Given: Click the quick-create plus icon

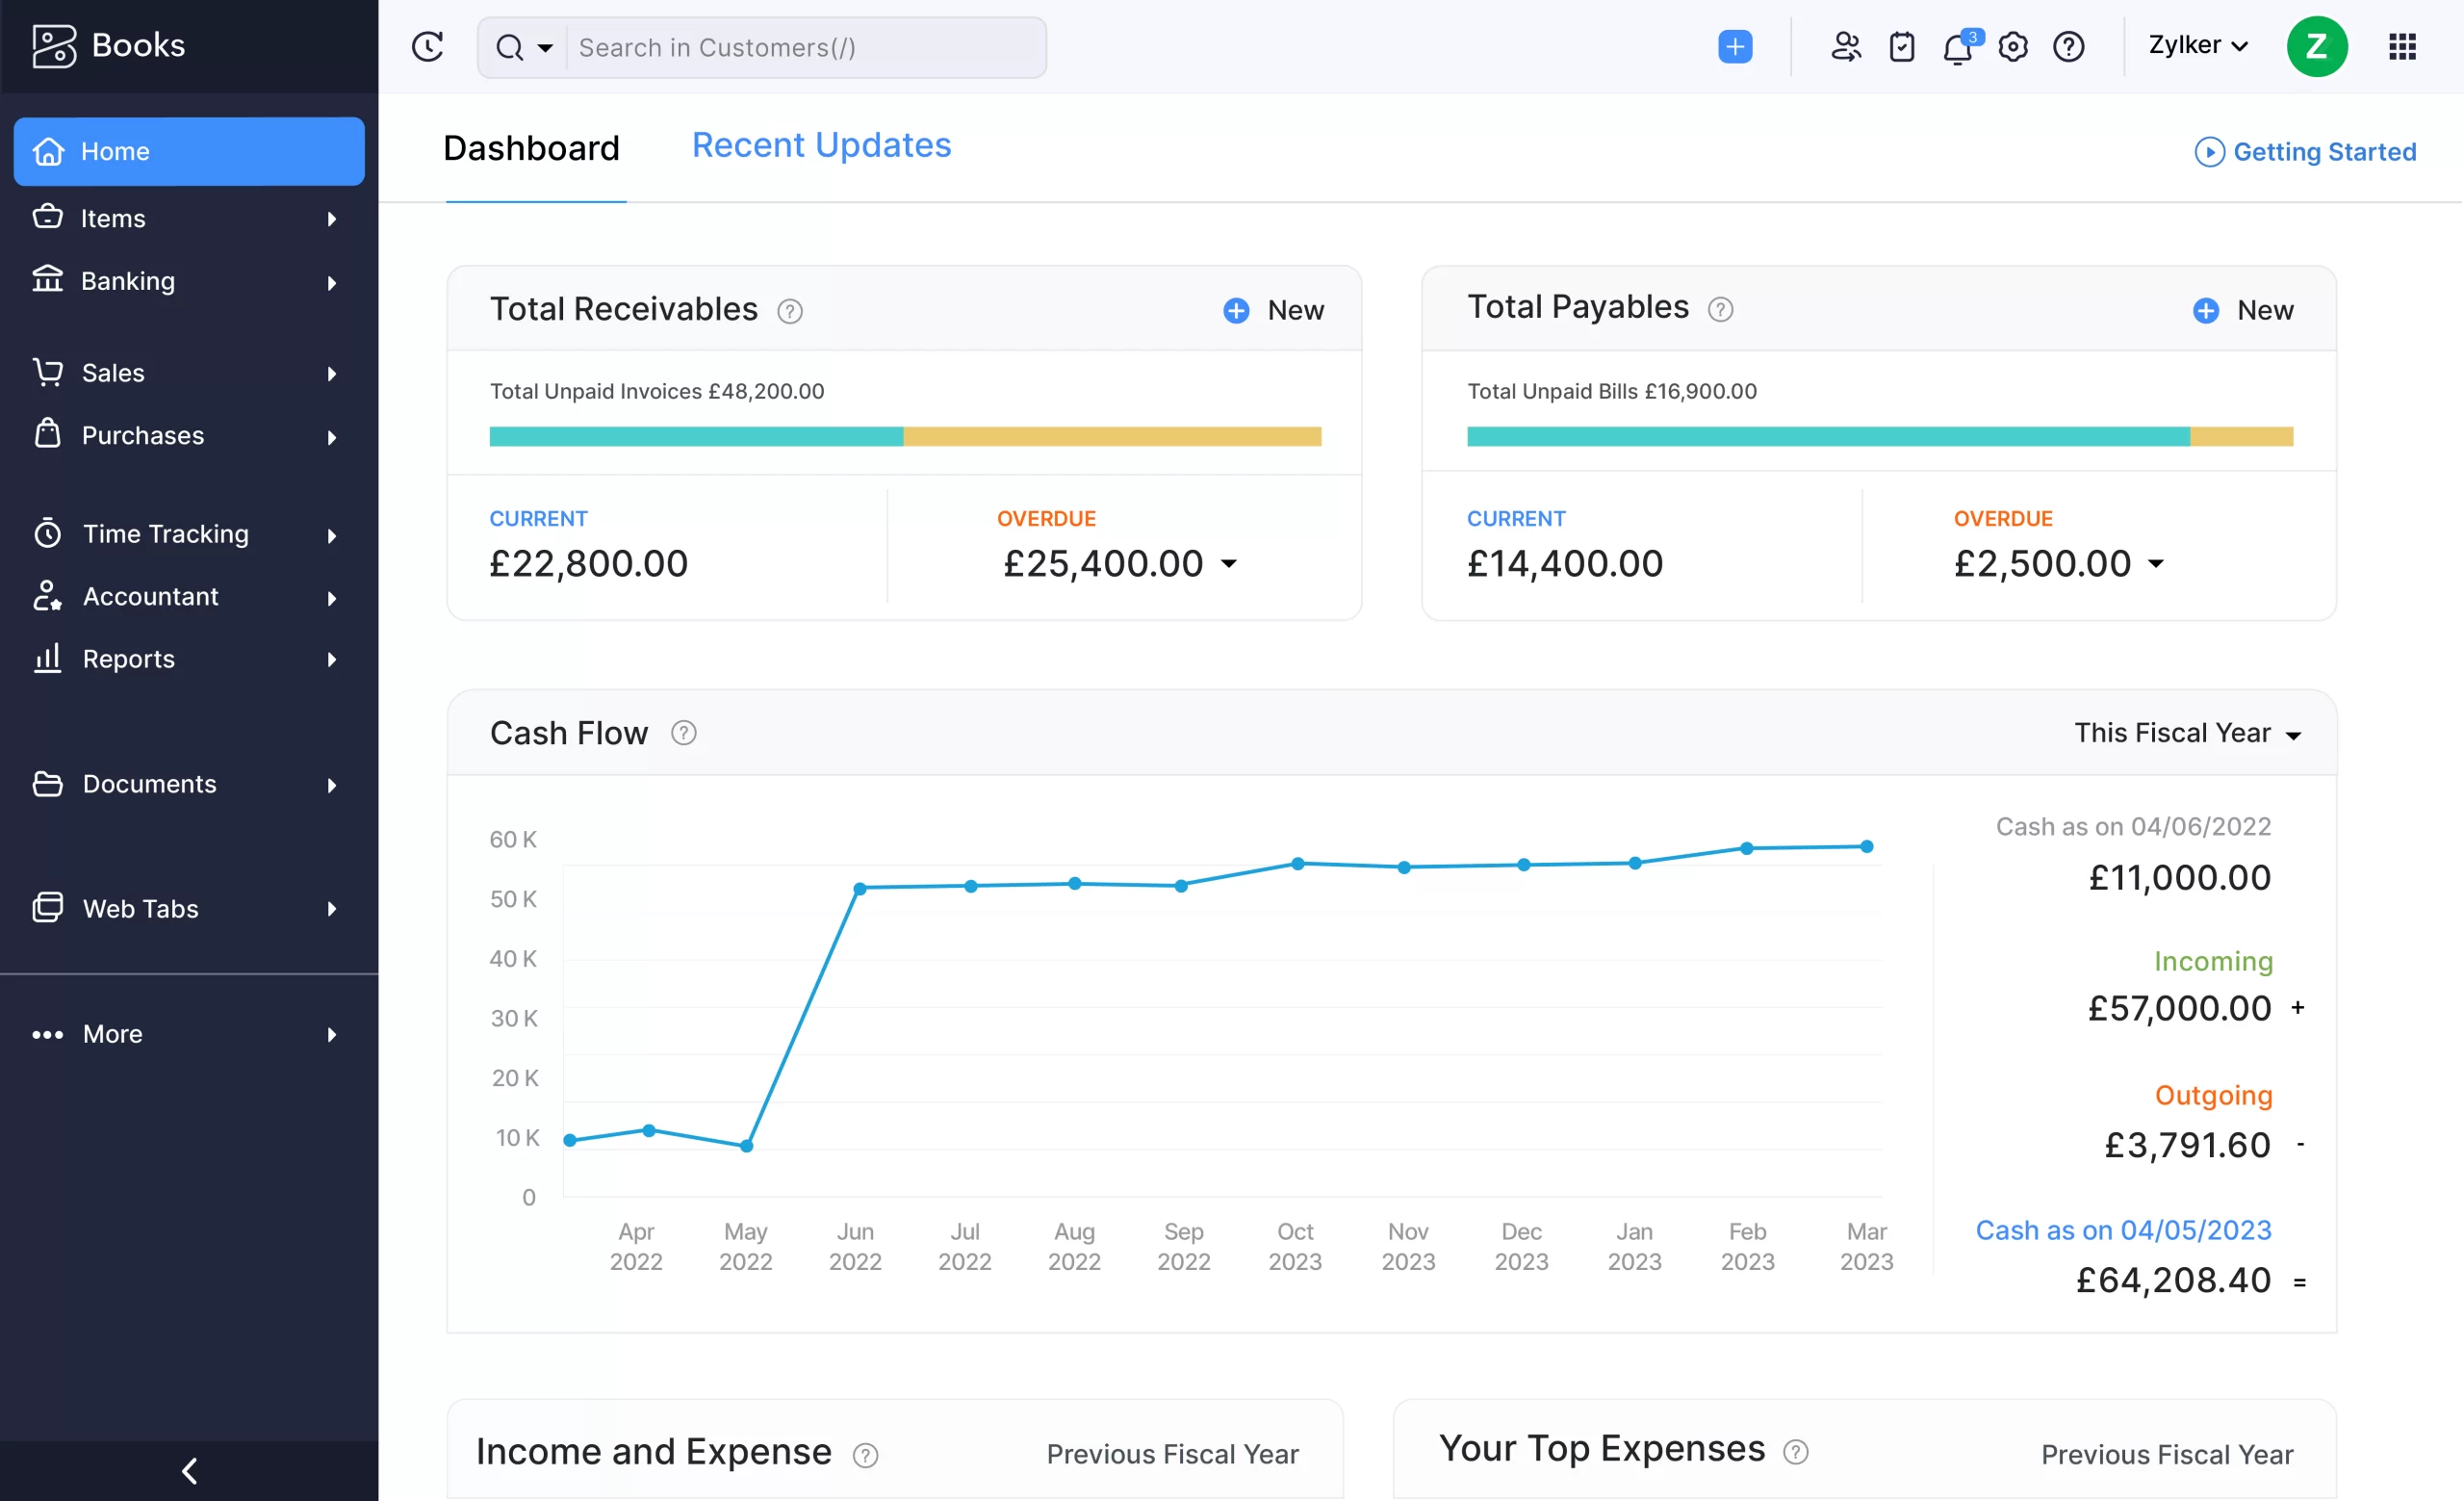Looking at the screenshot, I should click(x=1735, y=46).
